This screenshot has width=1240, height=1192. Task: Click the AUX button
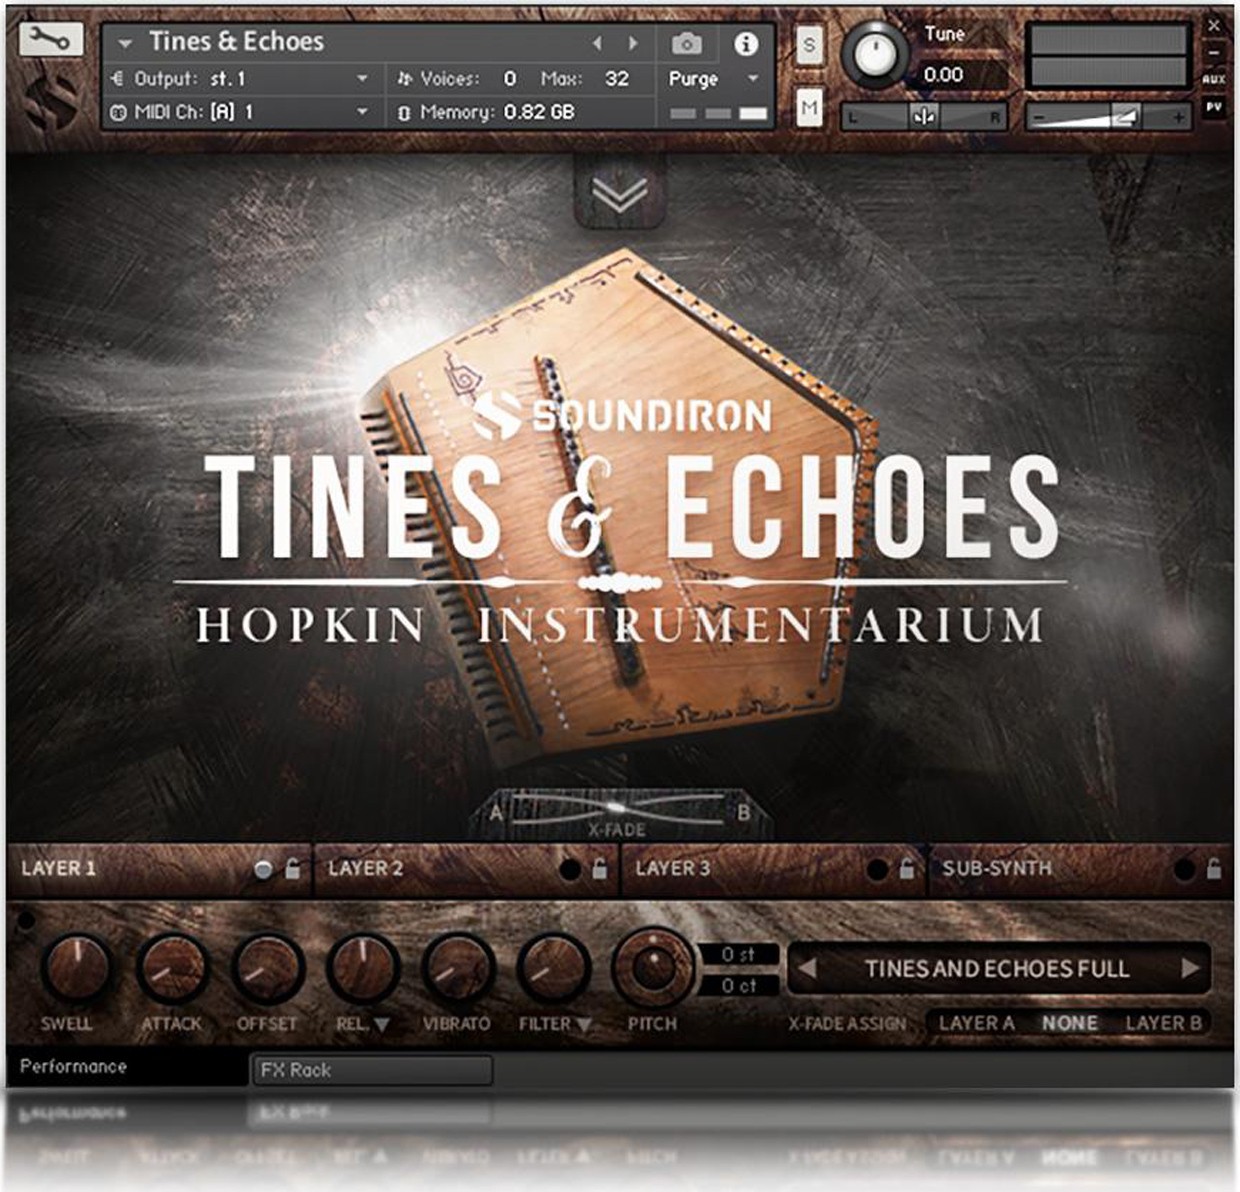point(1214,79)
